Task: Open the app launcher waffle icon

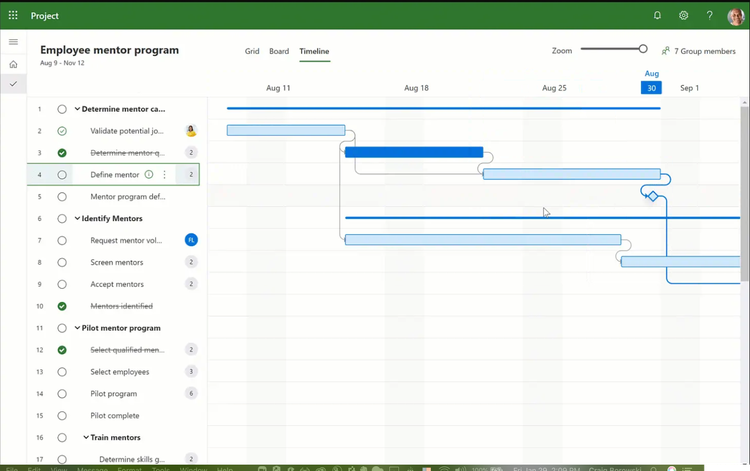Action: (13, 15)
